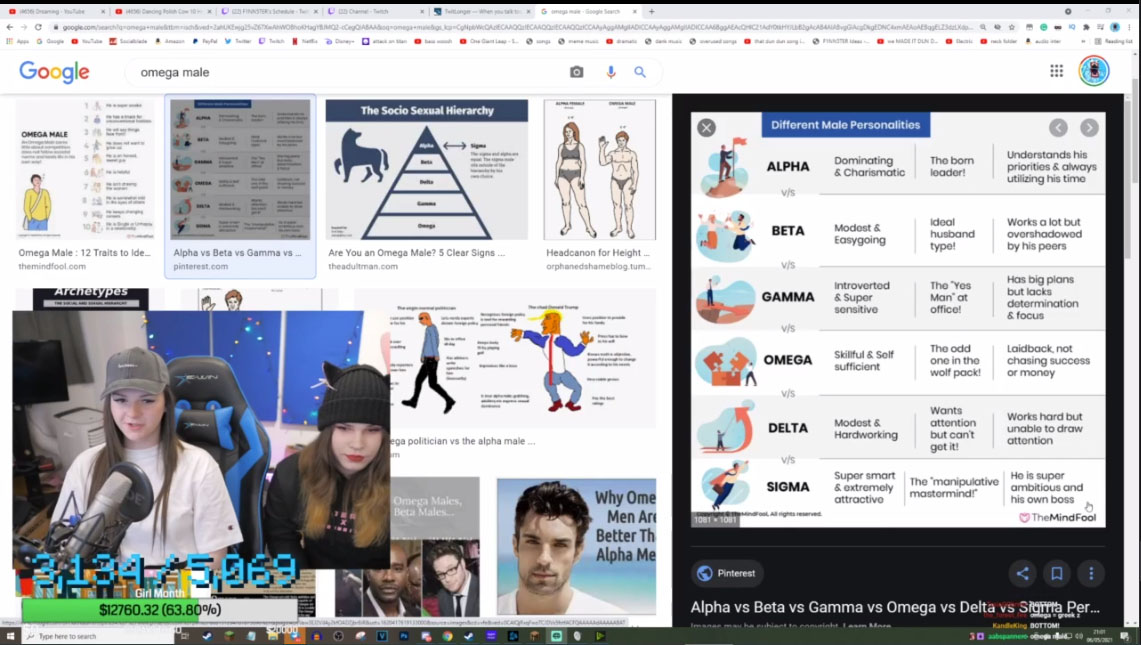Open Socio Sexual Hierarchy pyramid image
The width and height of the screenshot is (1141, 645).
(426, 170)
